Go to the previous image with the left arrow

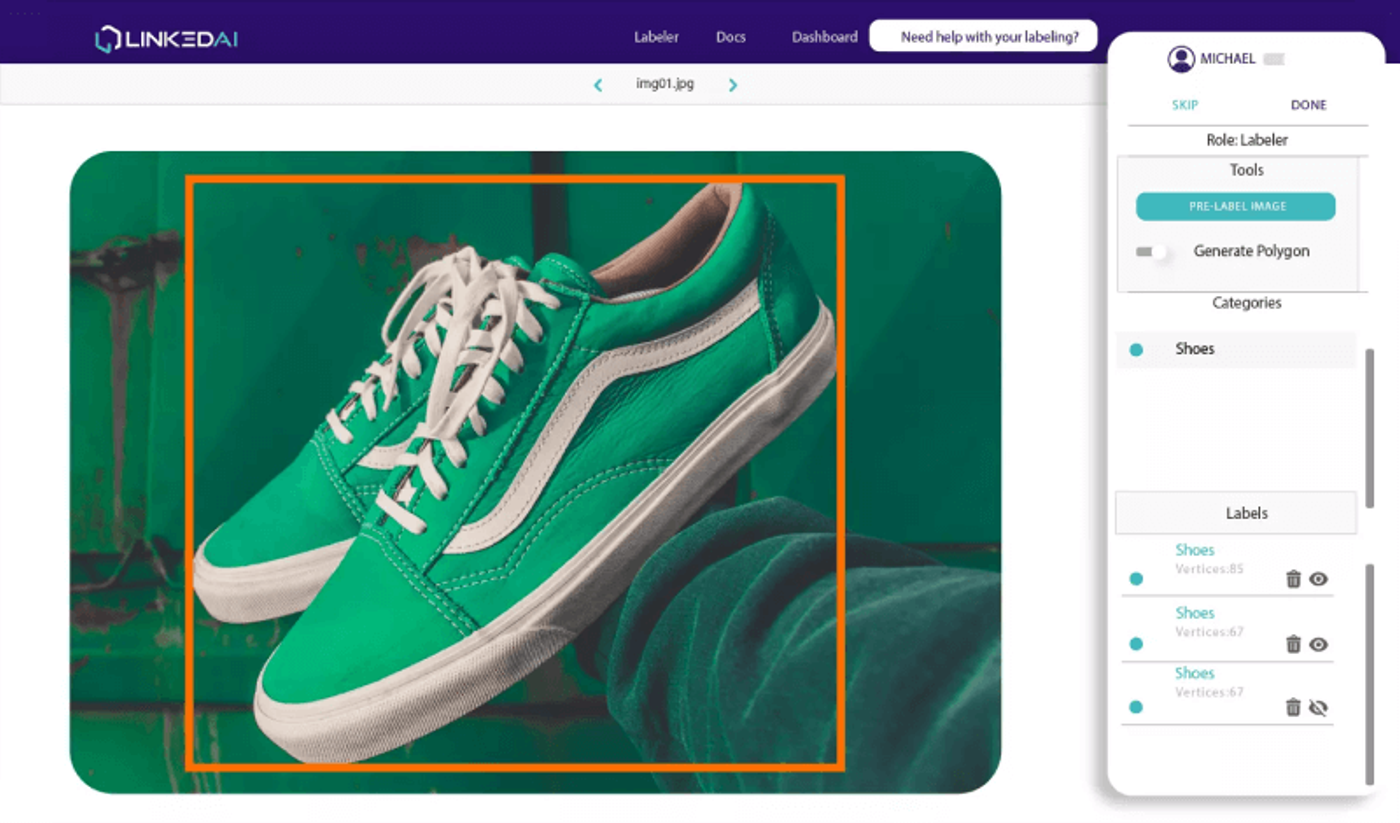[x=598, y=85]
